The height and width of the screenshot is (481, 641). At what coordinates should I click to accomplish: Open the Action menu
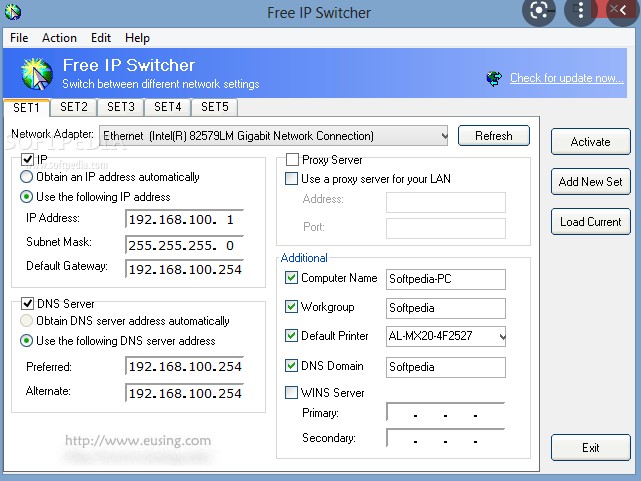[59, 38]
